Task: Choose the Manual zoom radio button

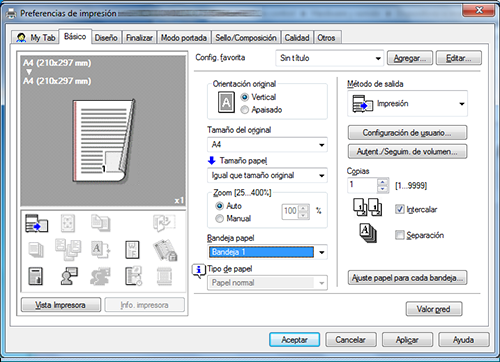Action: pyautogui.click(x=219, y=219)
